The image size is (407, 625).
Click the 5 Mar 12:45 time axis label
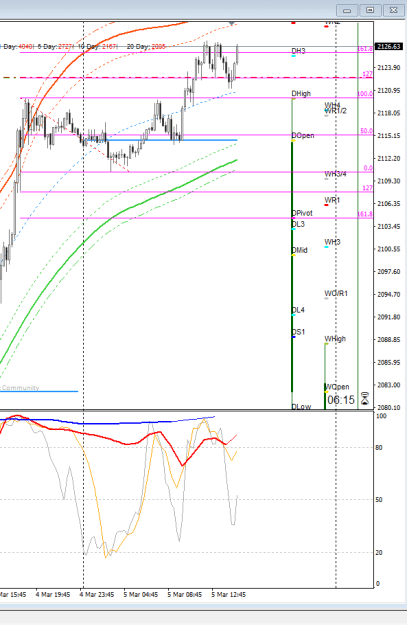pos(228,594)
